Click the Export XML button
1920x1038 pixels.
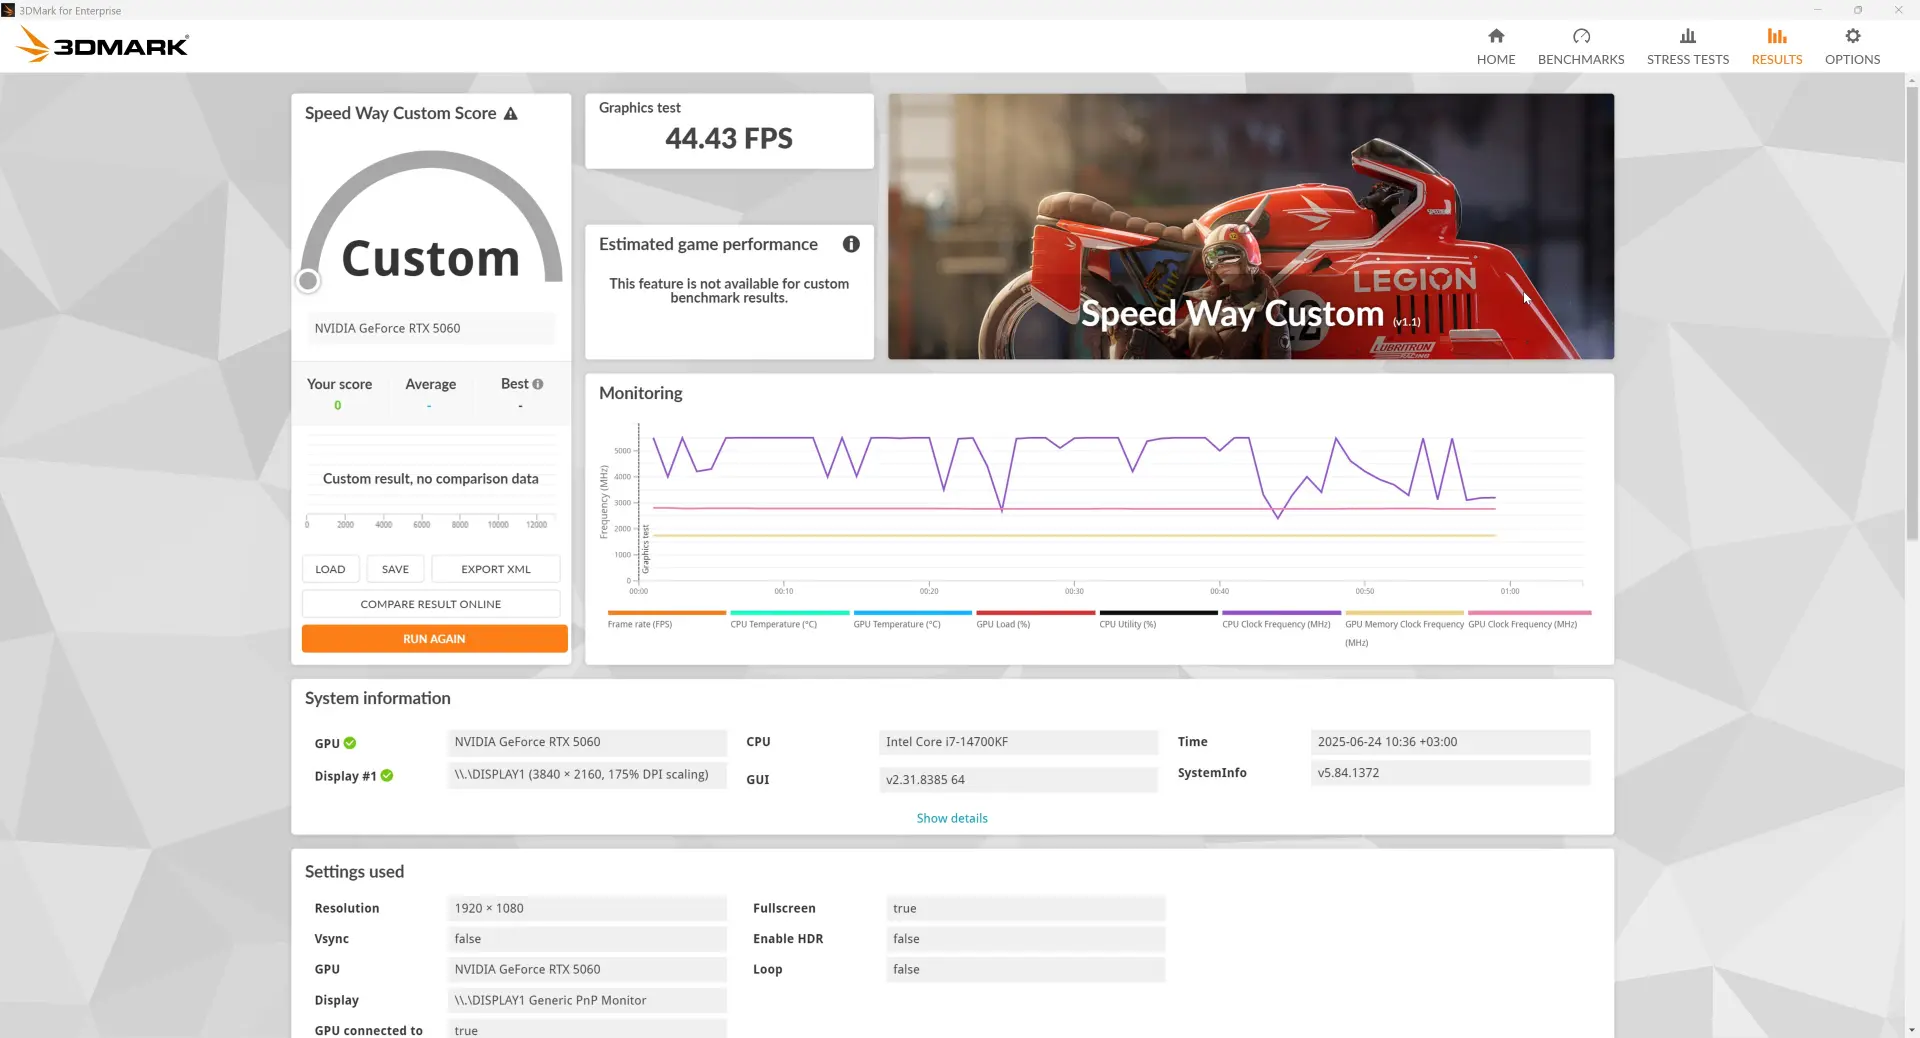coord(496,569)
